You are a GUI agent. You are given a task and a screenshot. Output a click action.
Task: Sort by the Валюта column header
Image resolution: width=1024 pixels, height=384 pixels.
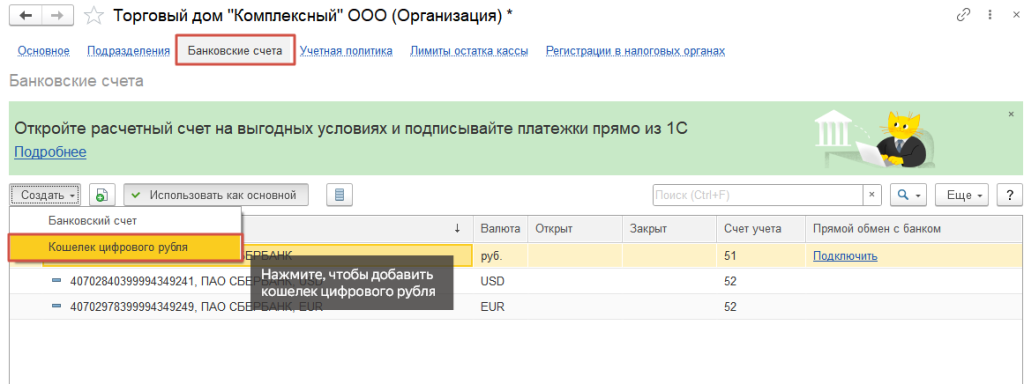[x=500, y=229]
